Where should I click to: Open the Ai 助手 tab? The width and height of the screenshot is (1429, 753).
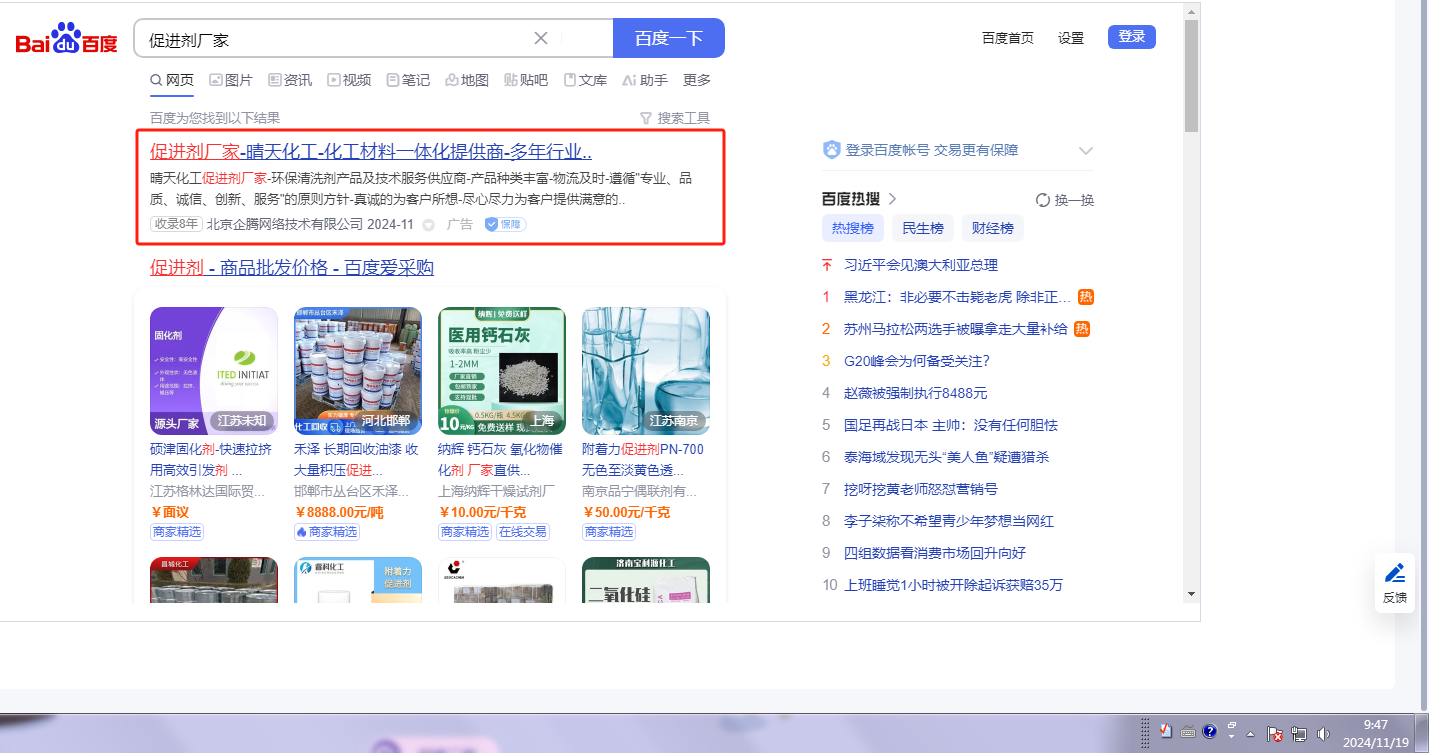tap(645, 80)
